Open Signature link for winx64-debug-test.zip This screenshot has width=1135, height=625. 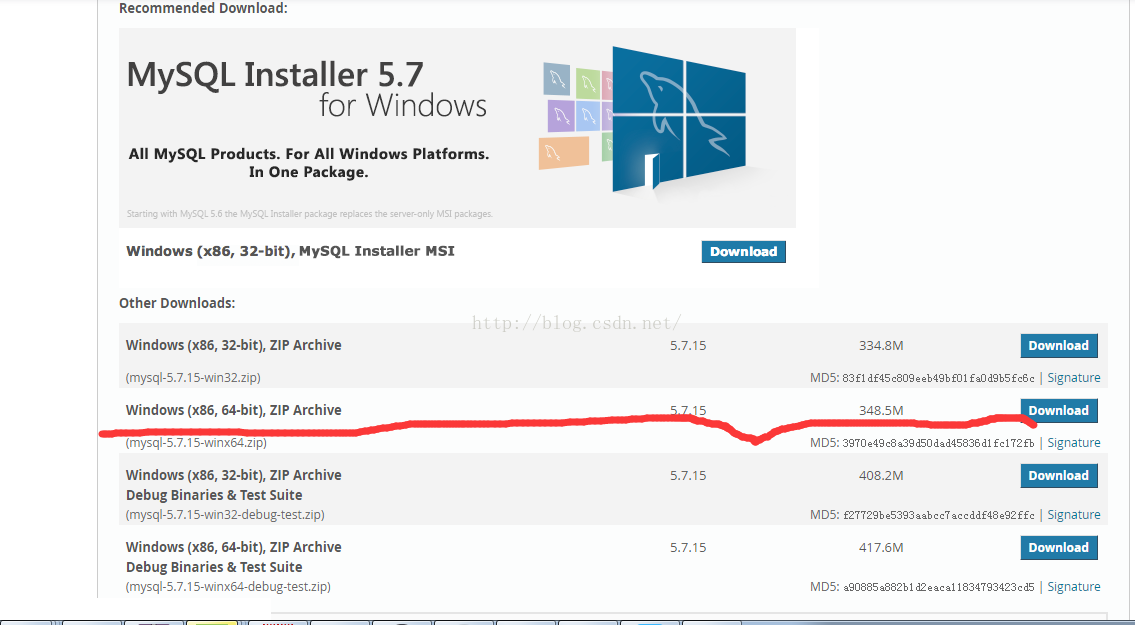1073,587
